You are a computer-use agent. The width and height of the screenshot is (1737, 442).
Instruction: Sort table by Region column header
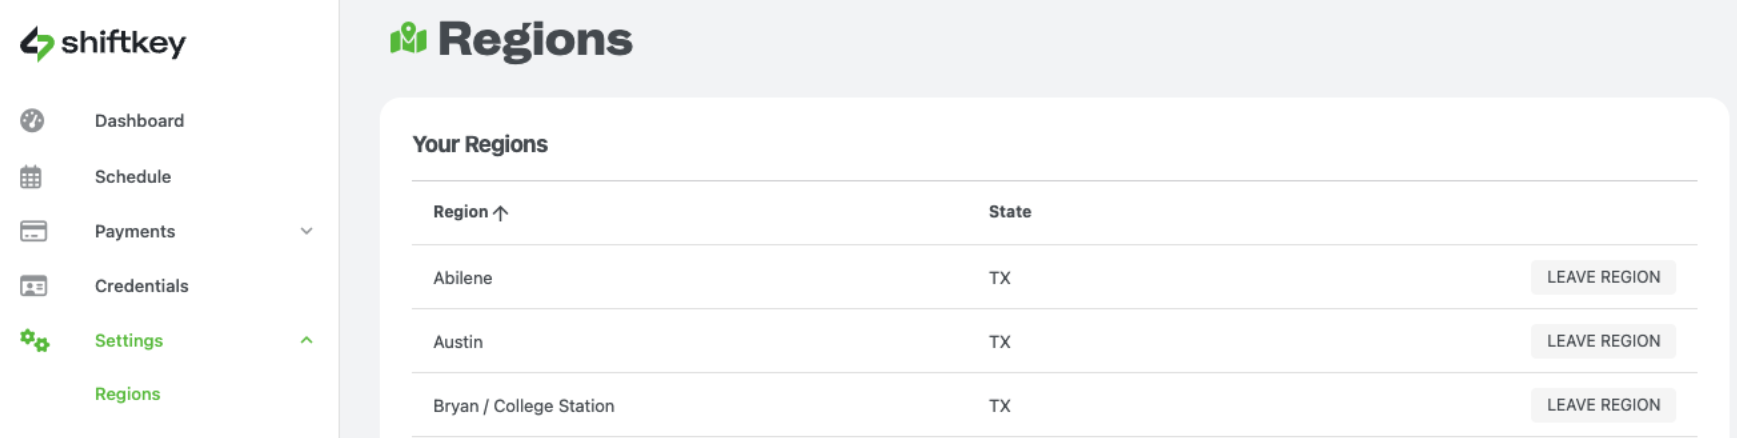click(460, 212)
